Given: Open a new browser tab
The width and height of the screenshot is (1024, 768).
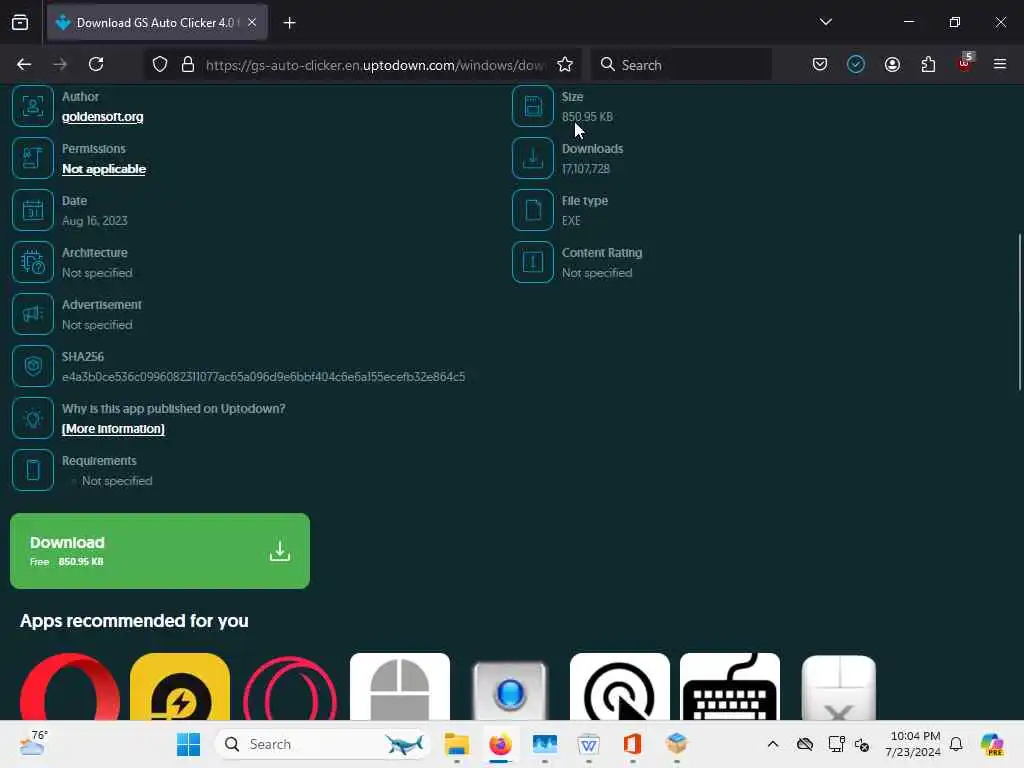Looking at the screenshot, I should 289,23.
